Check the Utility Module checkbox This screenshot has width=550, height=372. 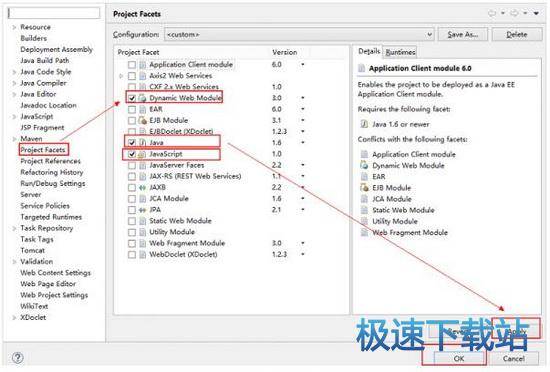(x=132, y=232)
